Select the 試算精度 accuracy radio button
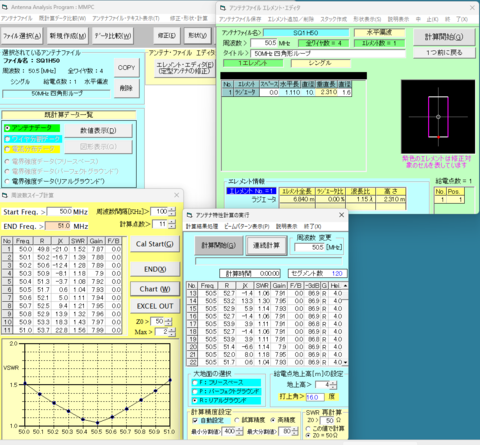Screen dimensions: 480x445 click(x=237, y=420)
